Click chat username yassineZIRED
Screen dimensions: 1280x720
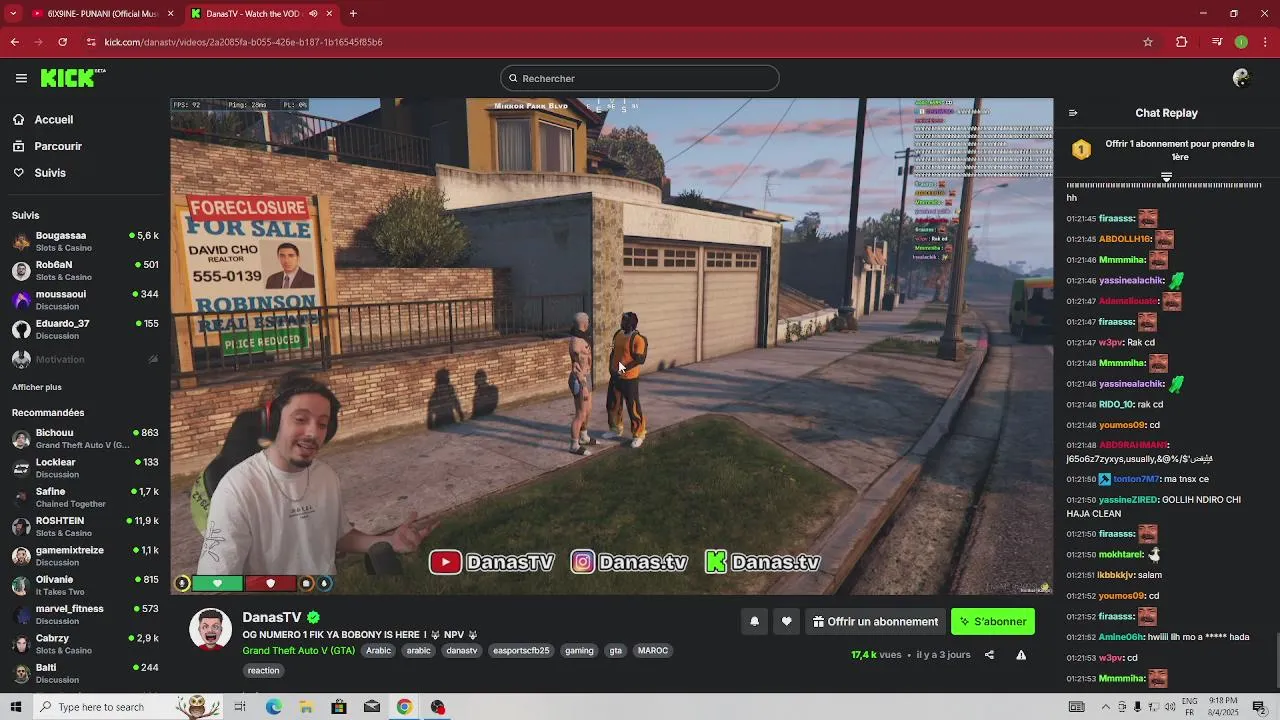click(x=1128, y=499)
